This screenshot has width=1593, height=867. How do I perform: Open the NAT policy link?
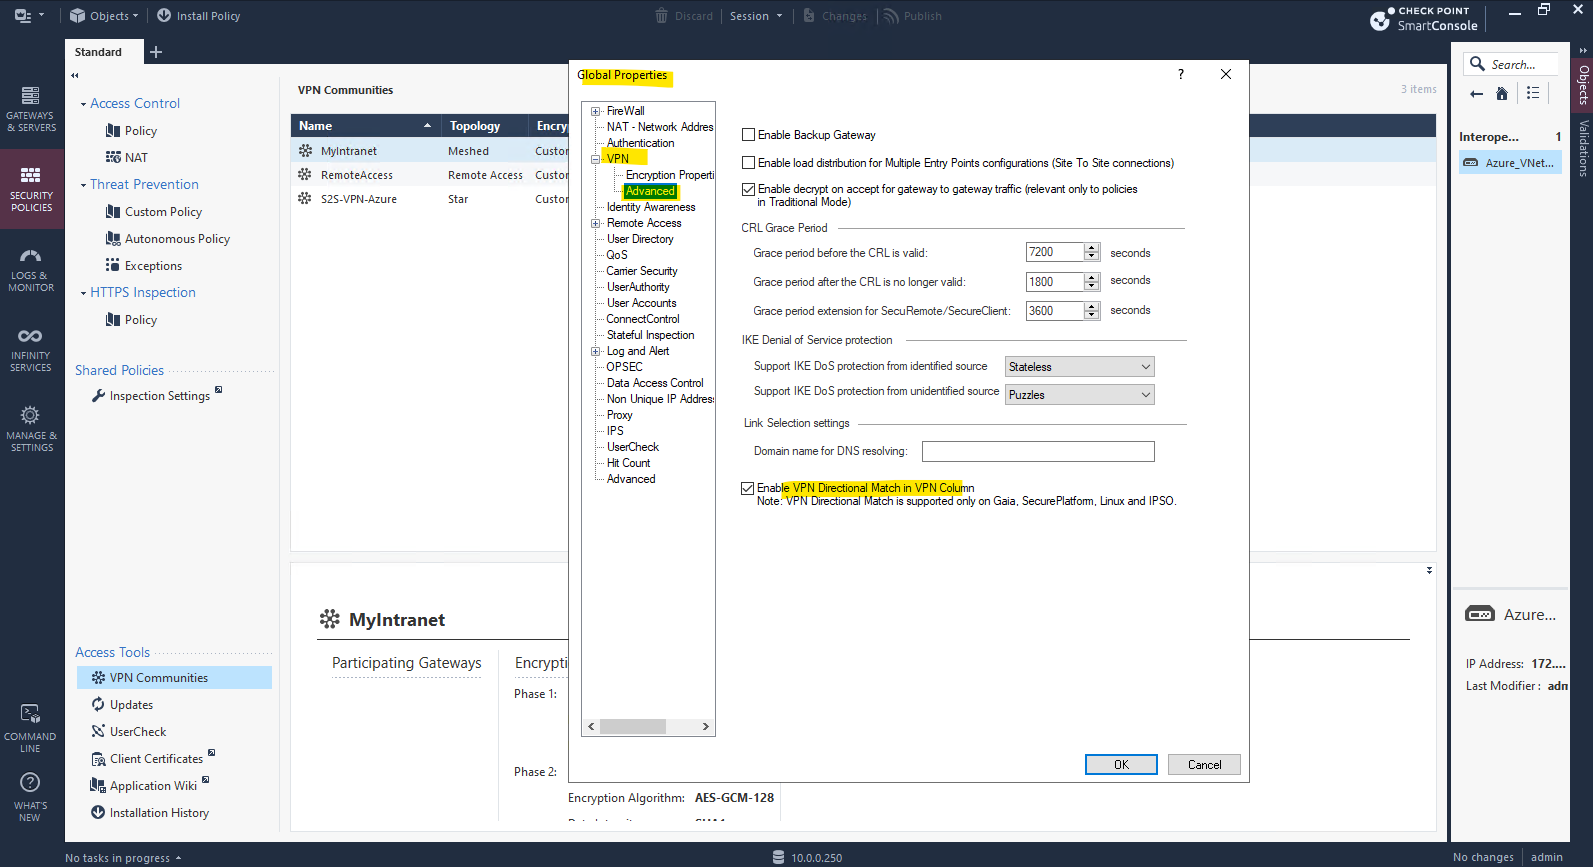point(136,158)
